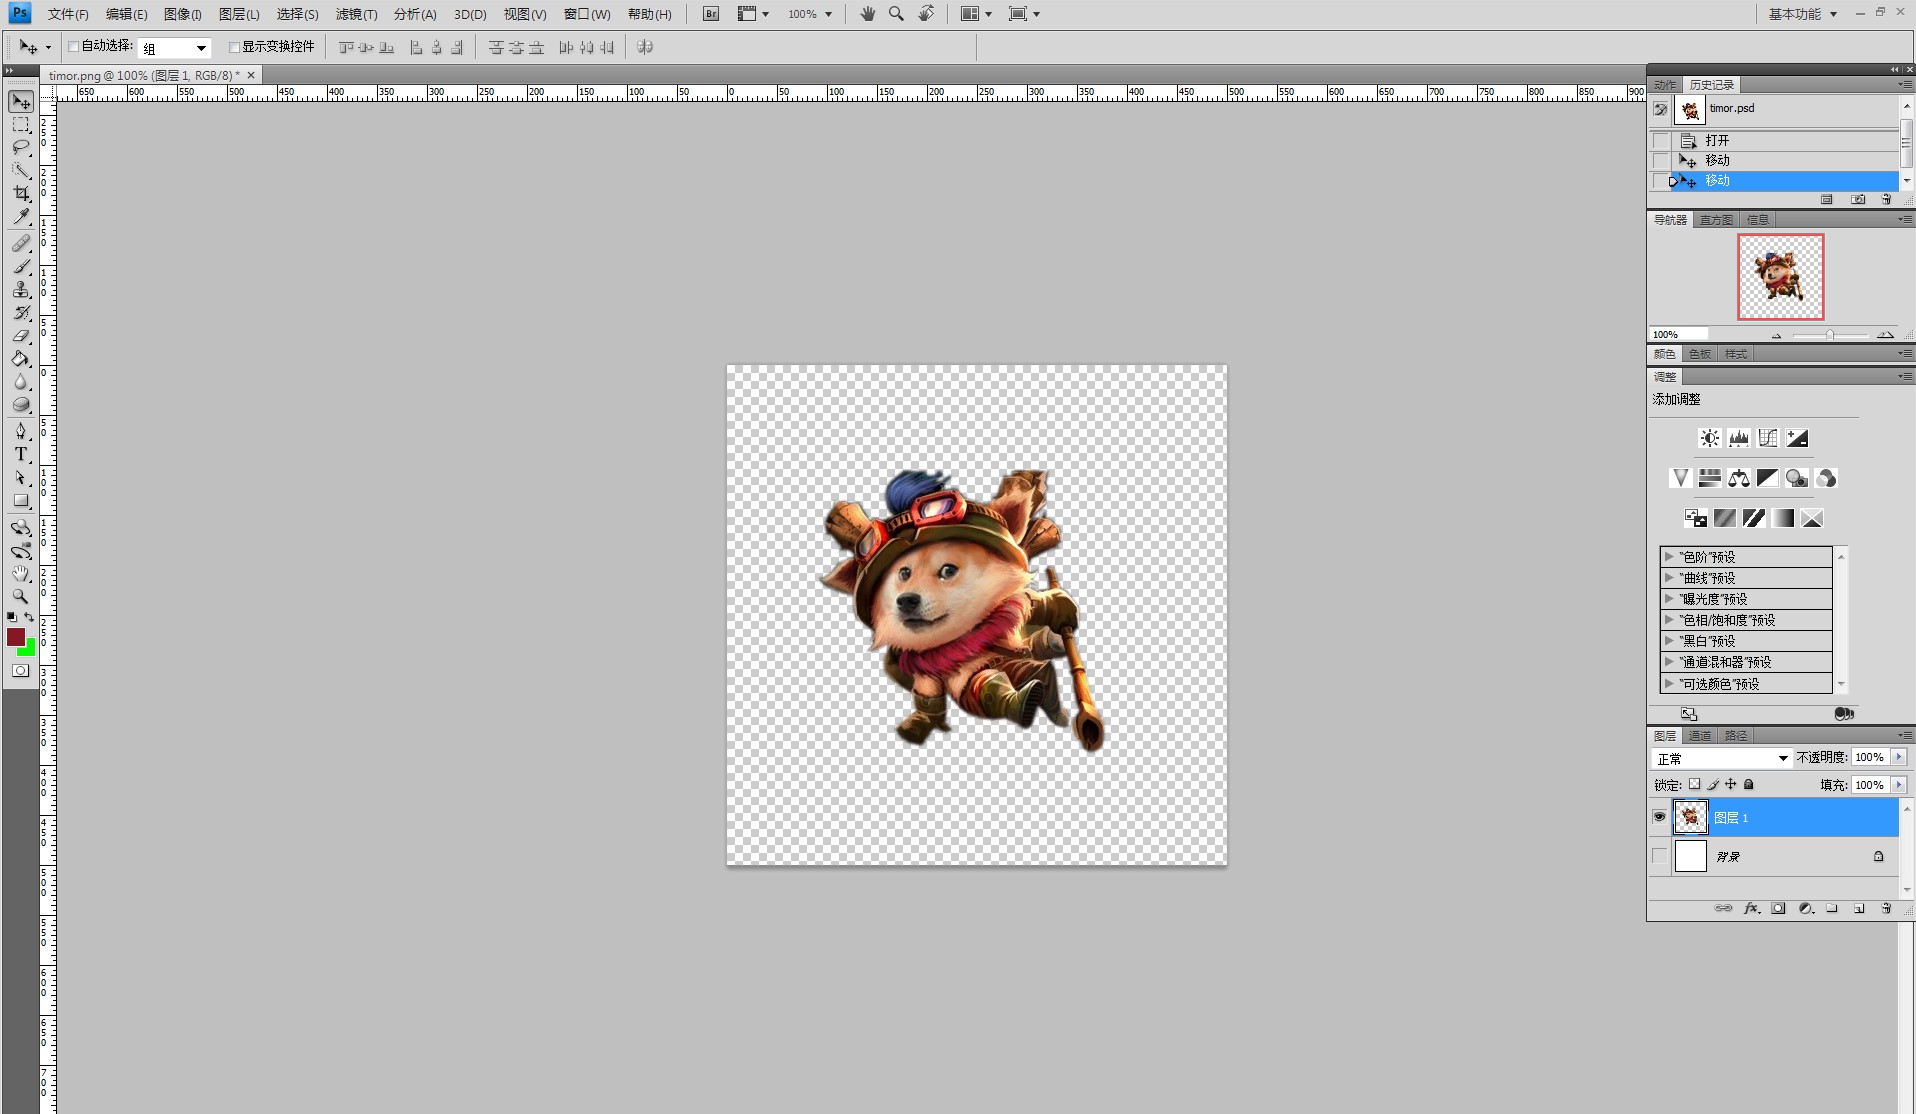This screenshot has height=1114, width=1916.
Task: Switch to the 直方图 tab
Action: click(1716, 220)
